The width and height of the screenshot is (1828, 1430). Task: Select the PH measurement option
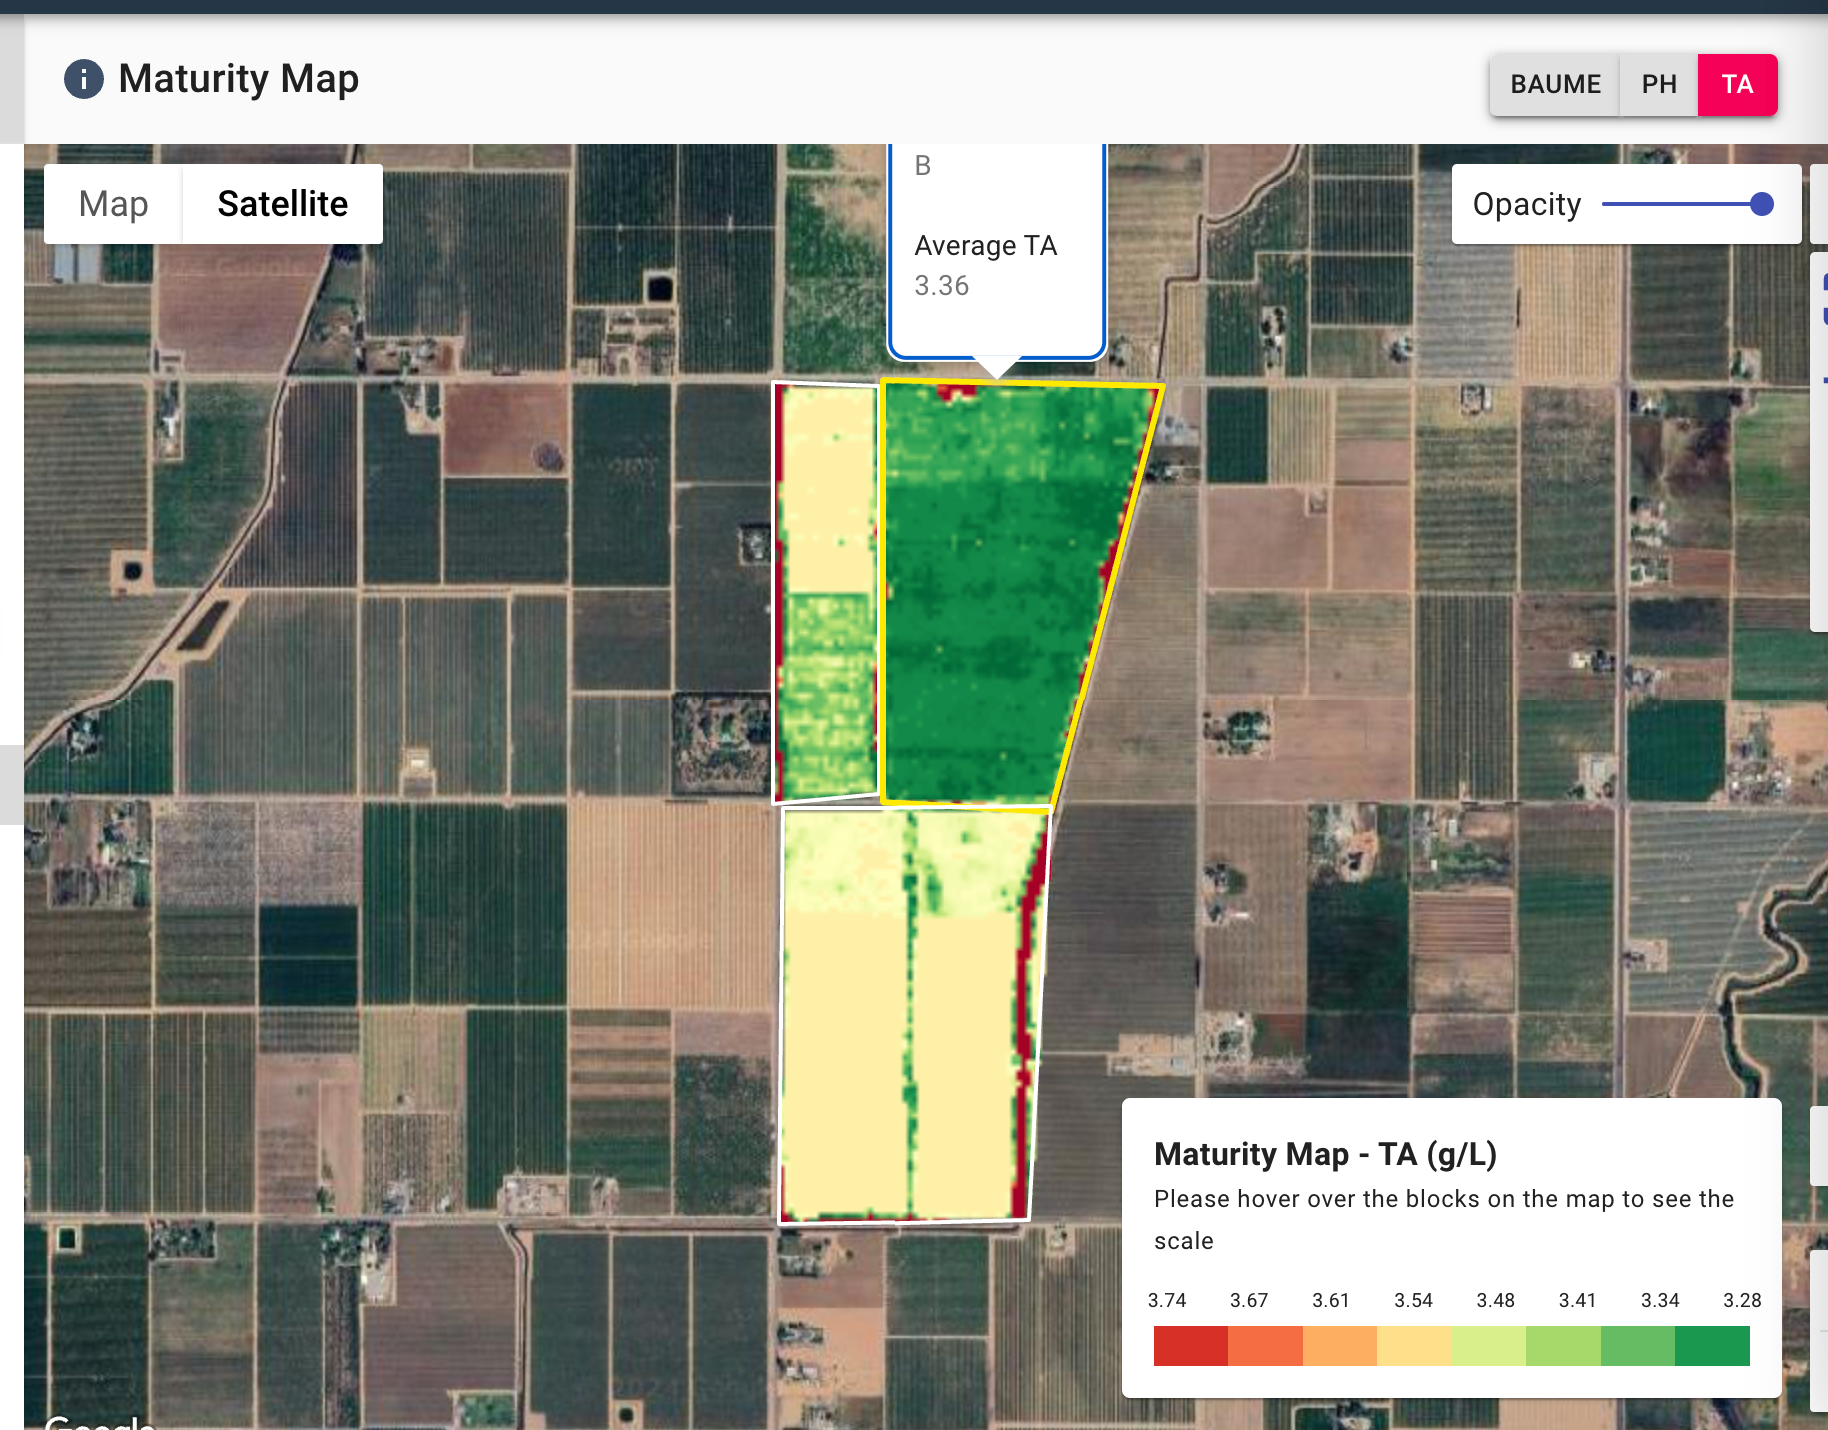[x=1658, y=85]
